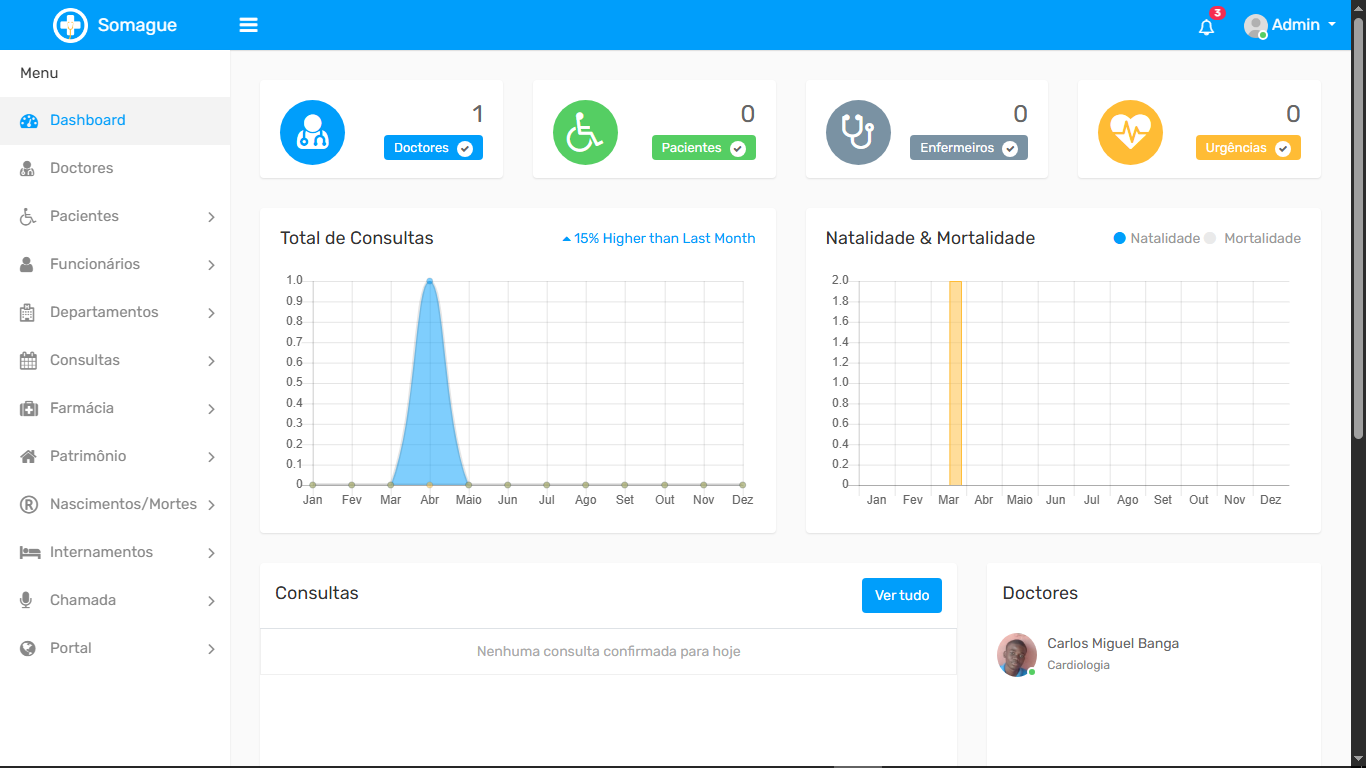Click the microphone icon beside Chamada
This screenshot has width=1366, height=768.
pos(28,600)
